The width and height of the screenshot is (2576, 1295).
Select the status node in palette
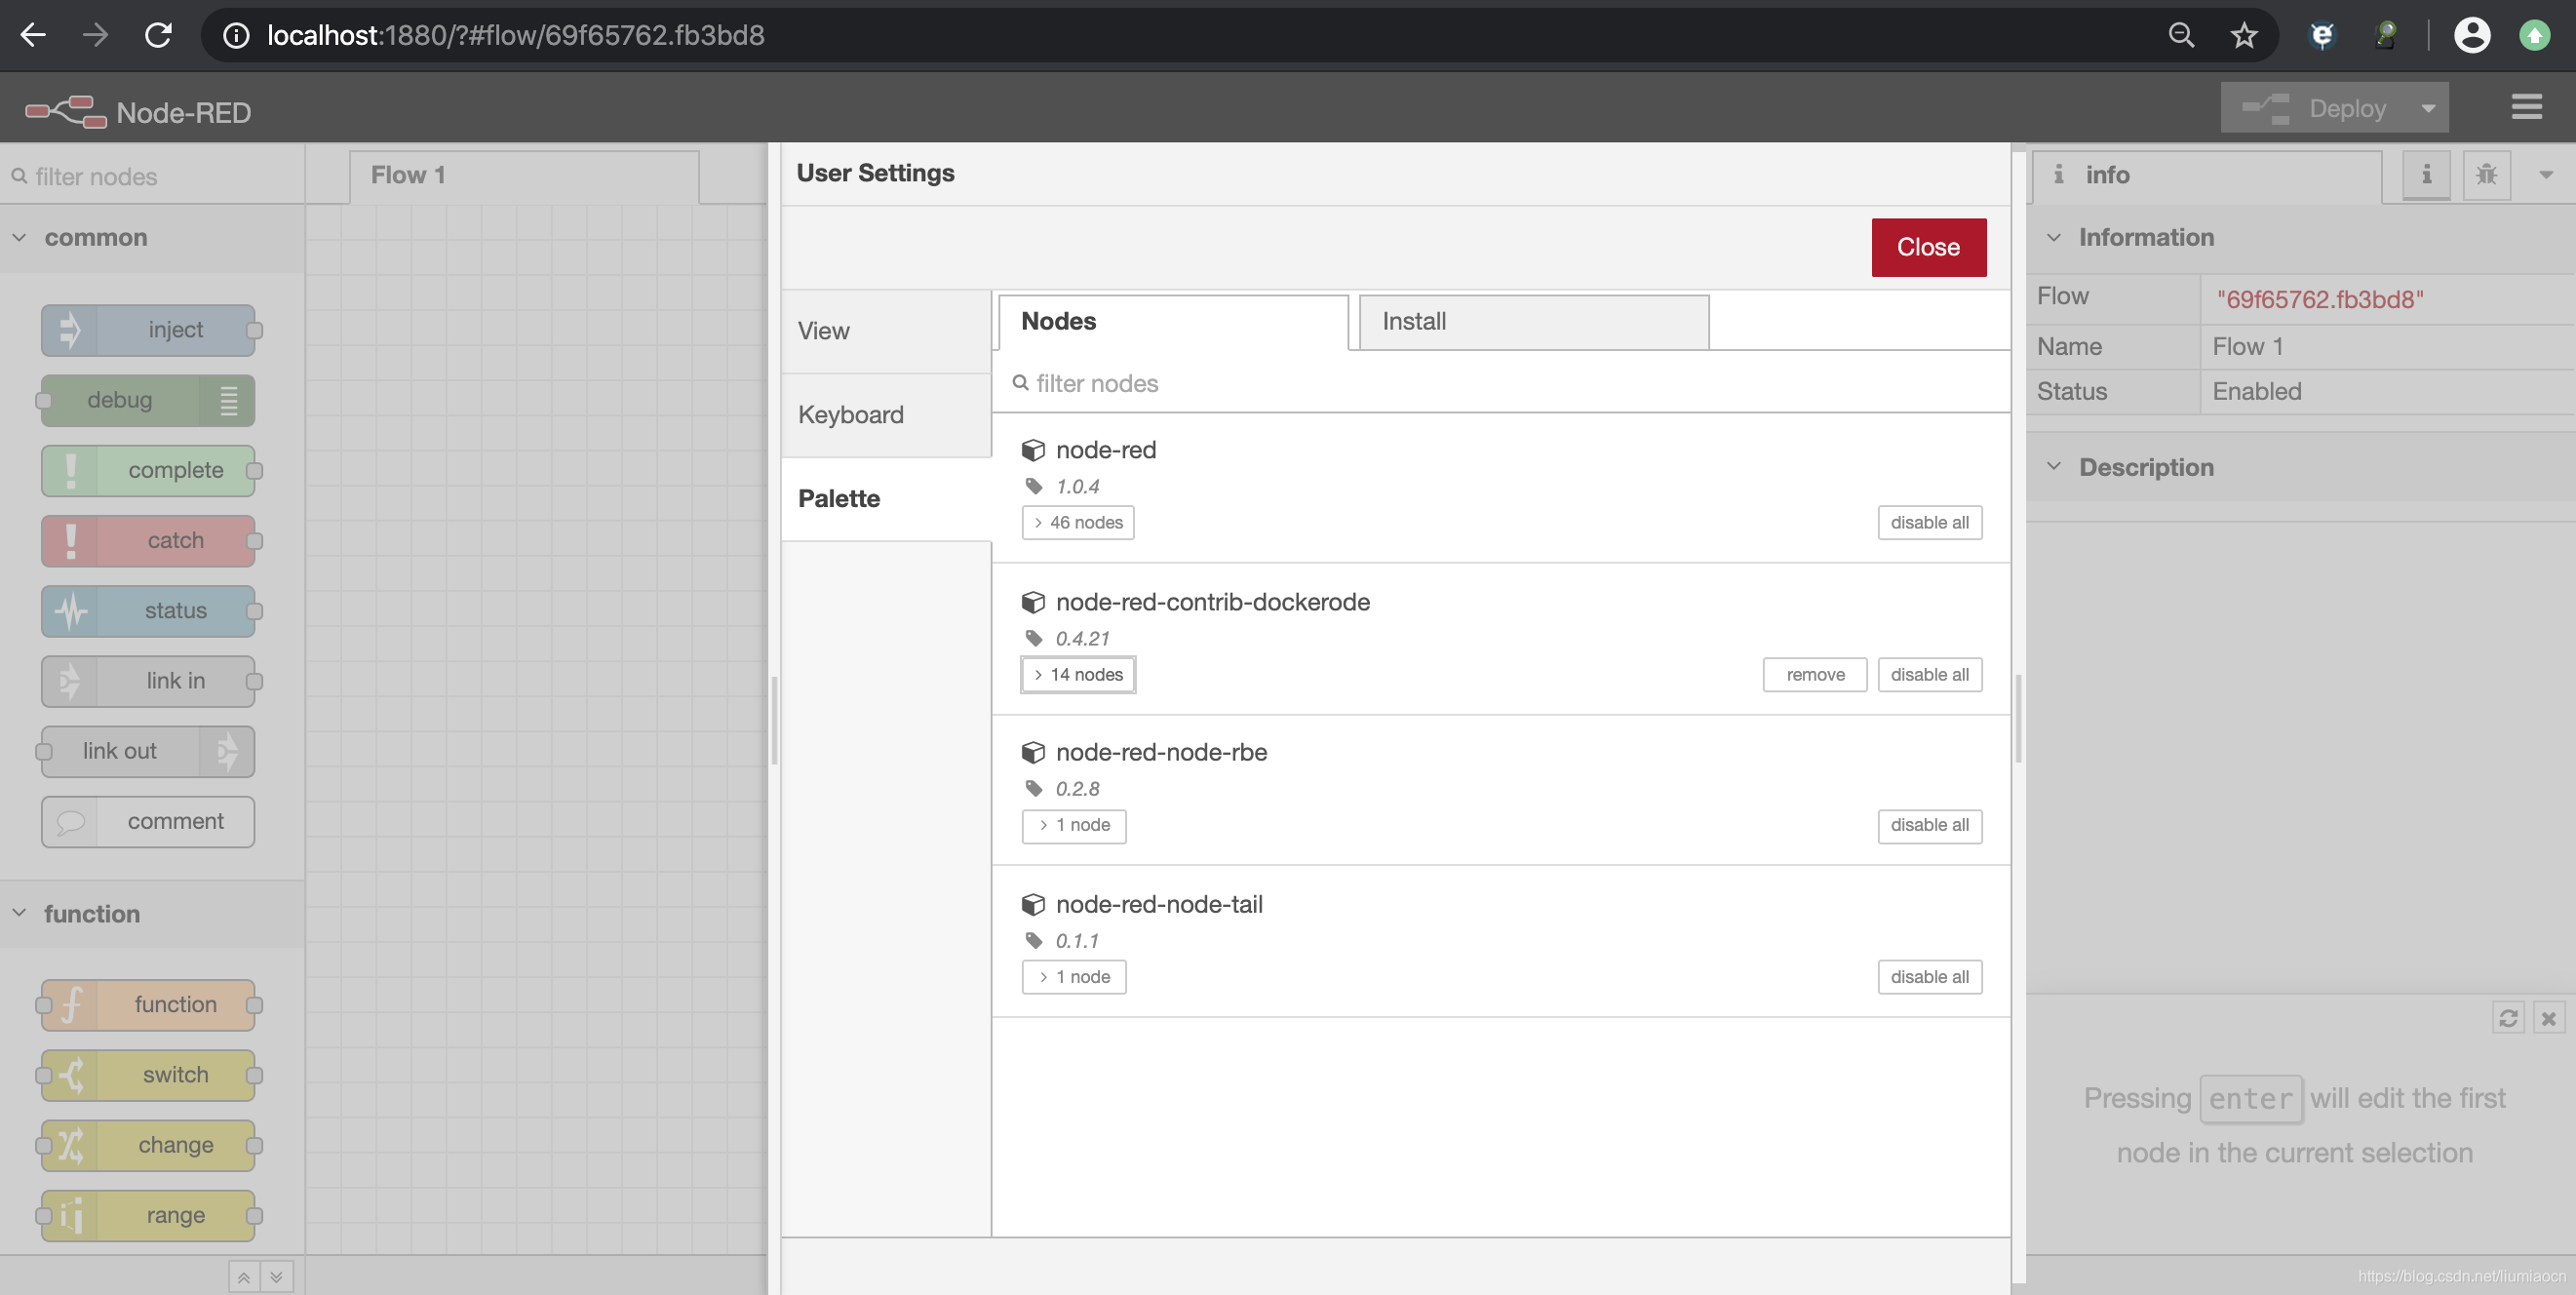click(148, 610)
